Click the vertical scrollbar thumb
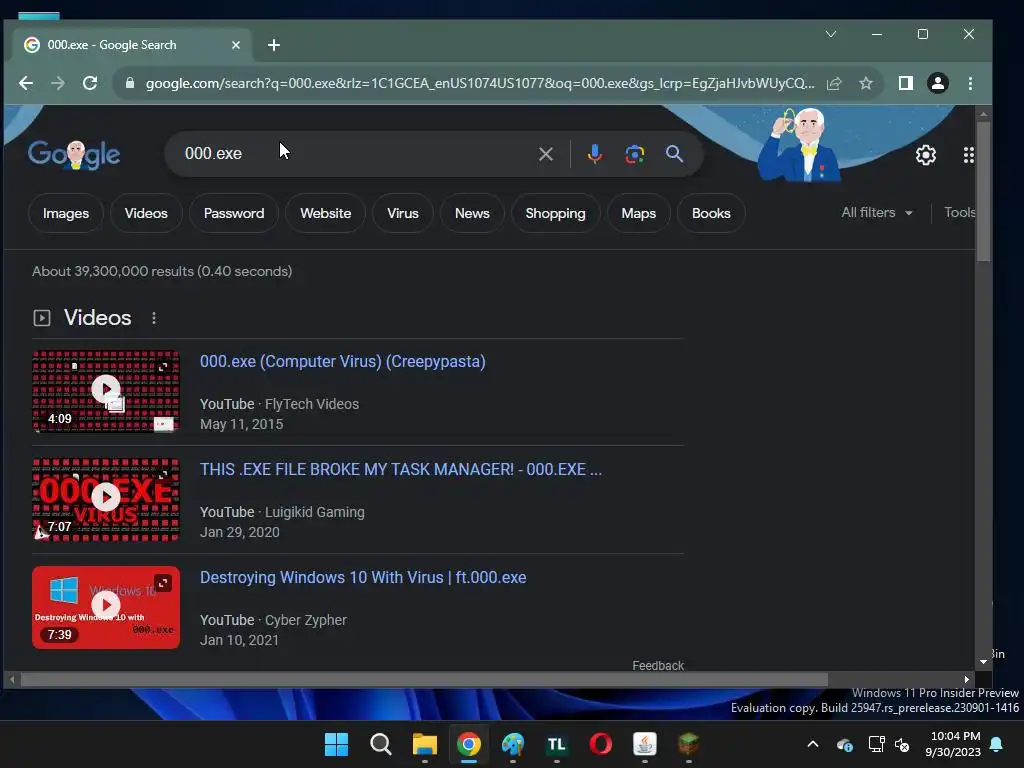 (x=984, y=193)
